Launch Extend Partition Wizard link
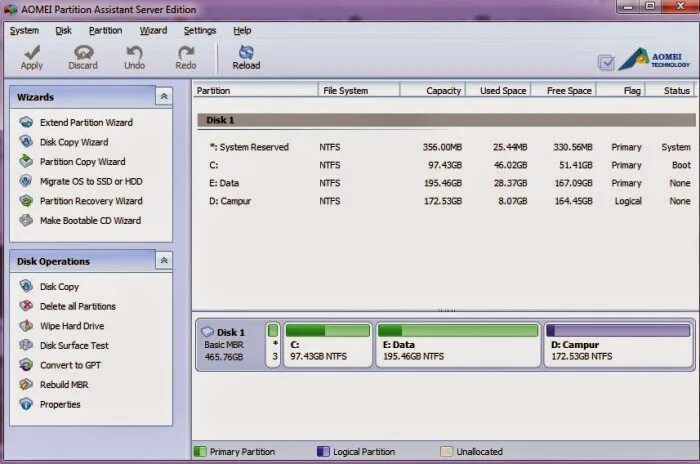700x464 pixels. pos(86,122)
